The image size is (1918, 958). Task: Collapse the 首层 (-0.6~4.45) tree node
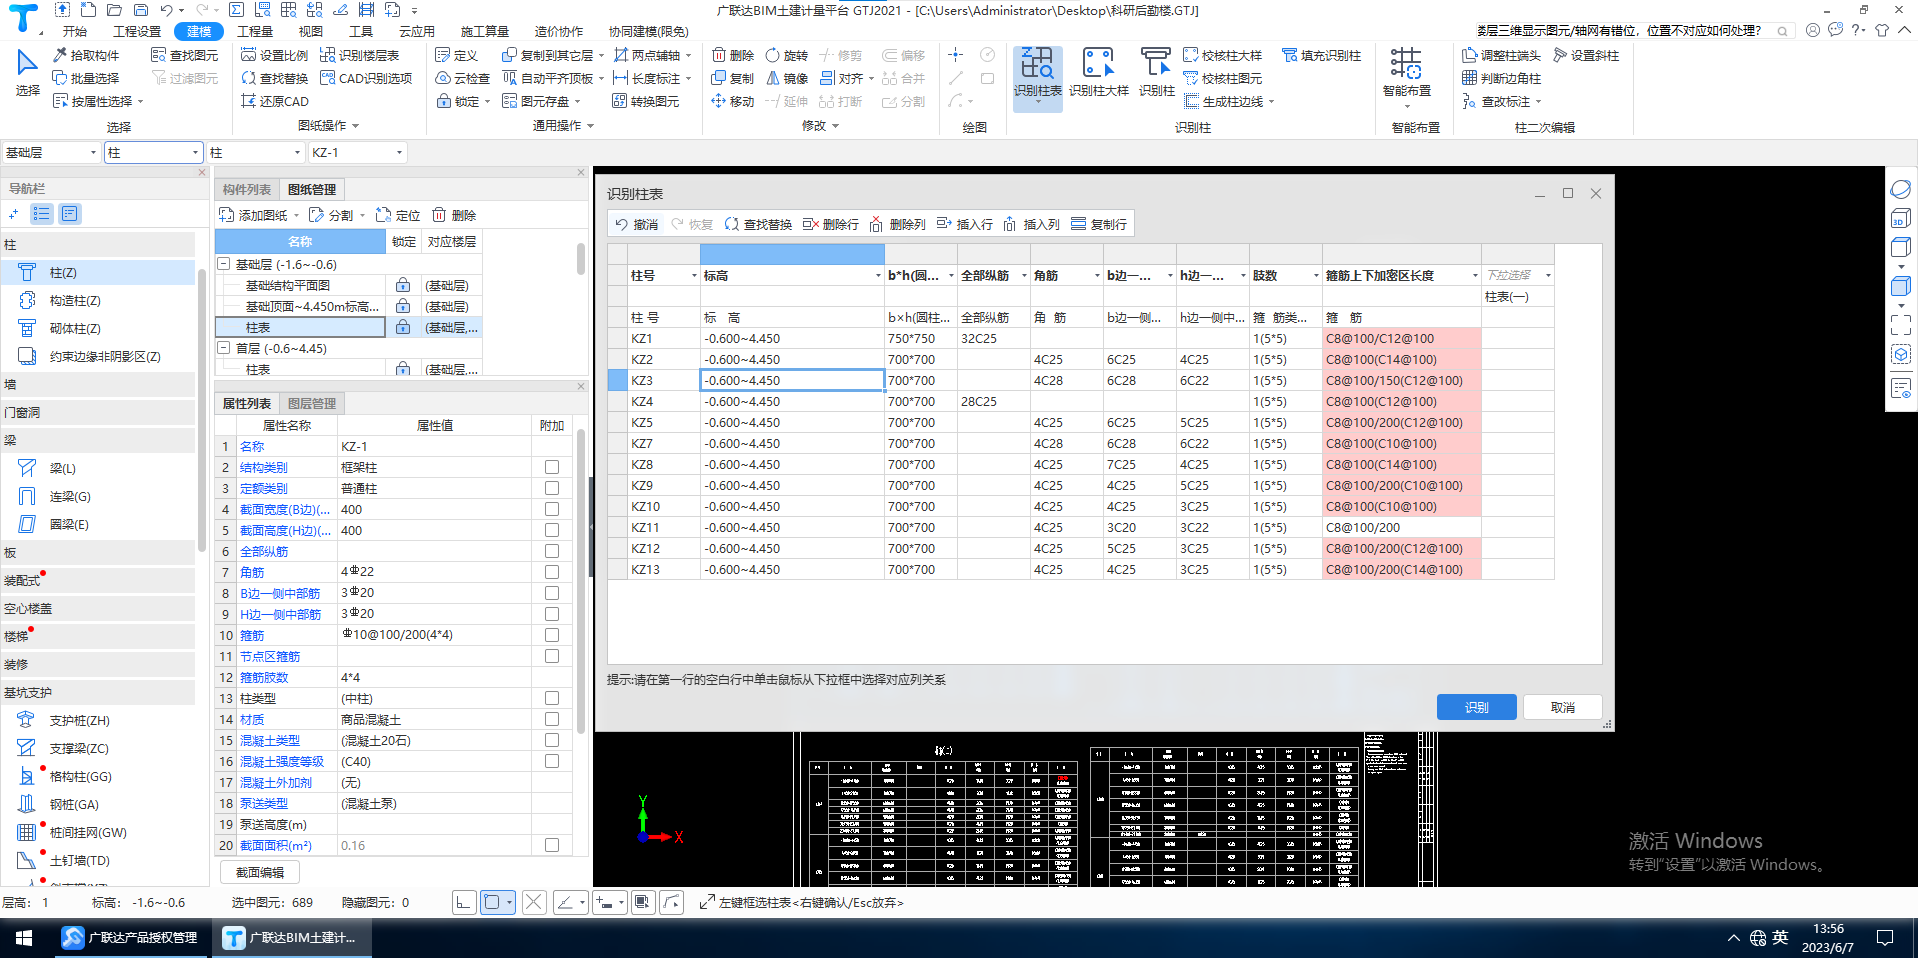click(224, 348)
